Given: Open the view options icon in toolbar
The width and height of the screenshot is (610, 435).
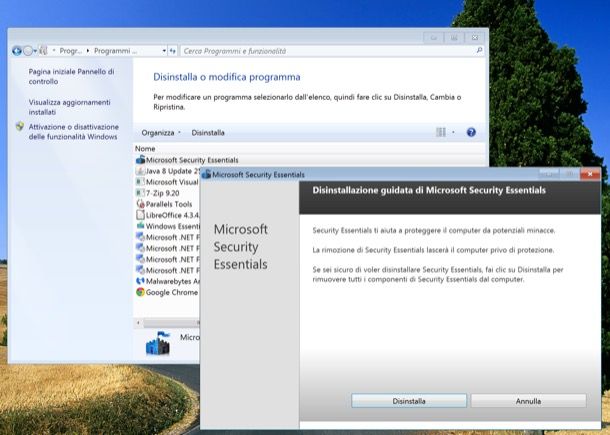Looking at the screenshot, I should 441,132.
